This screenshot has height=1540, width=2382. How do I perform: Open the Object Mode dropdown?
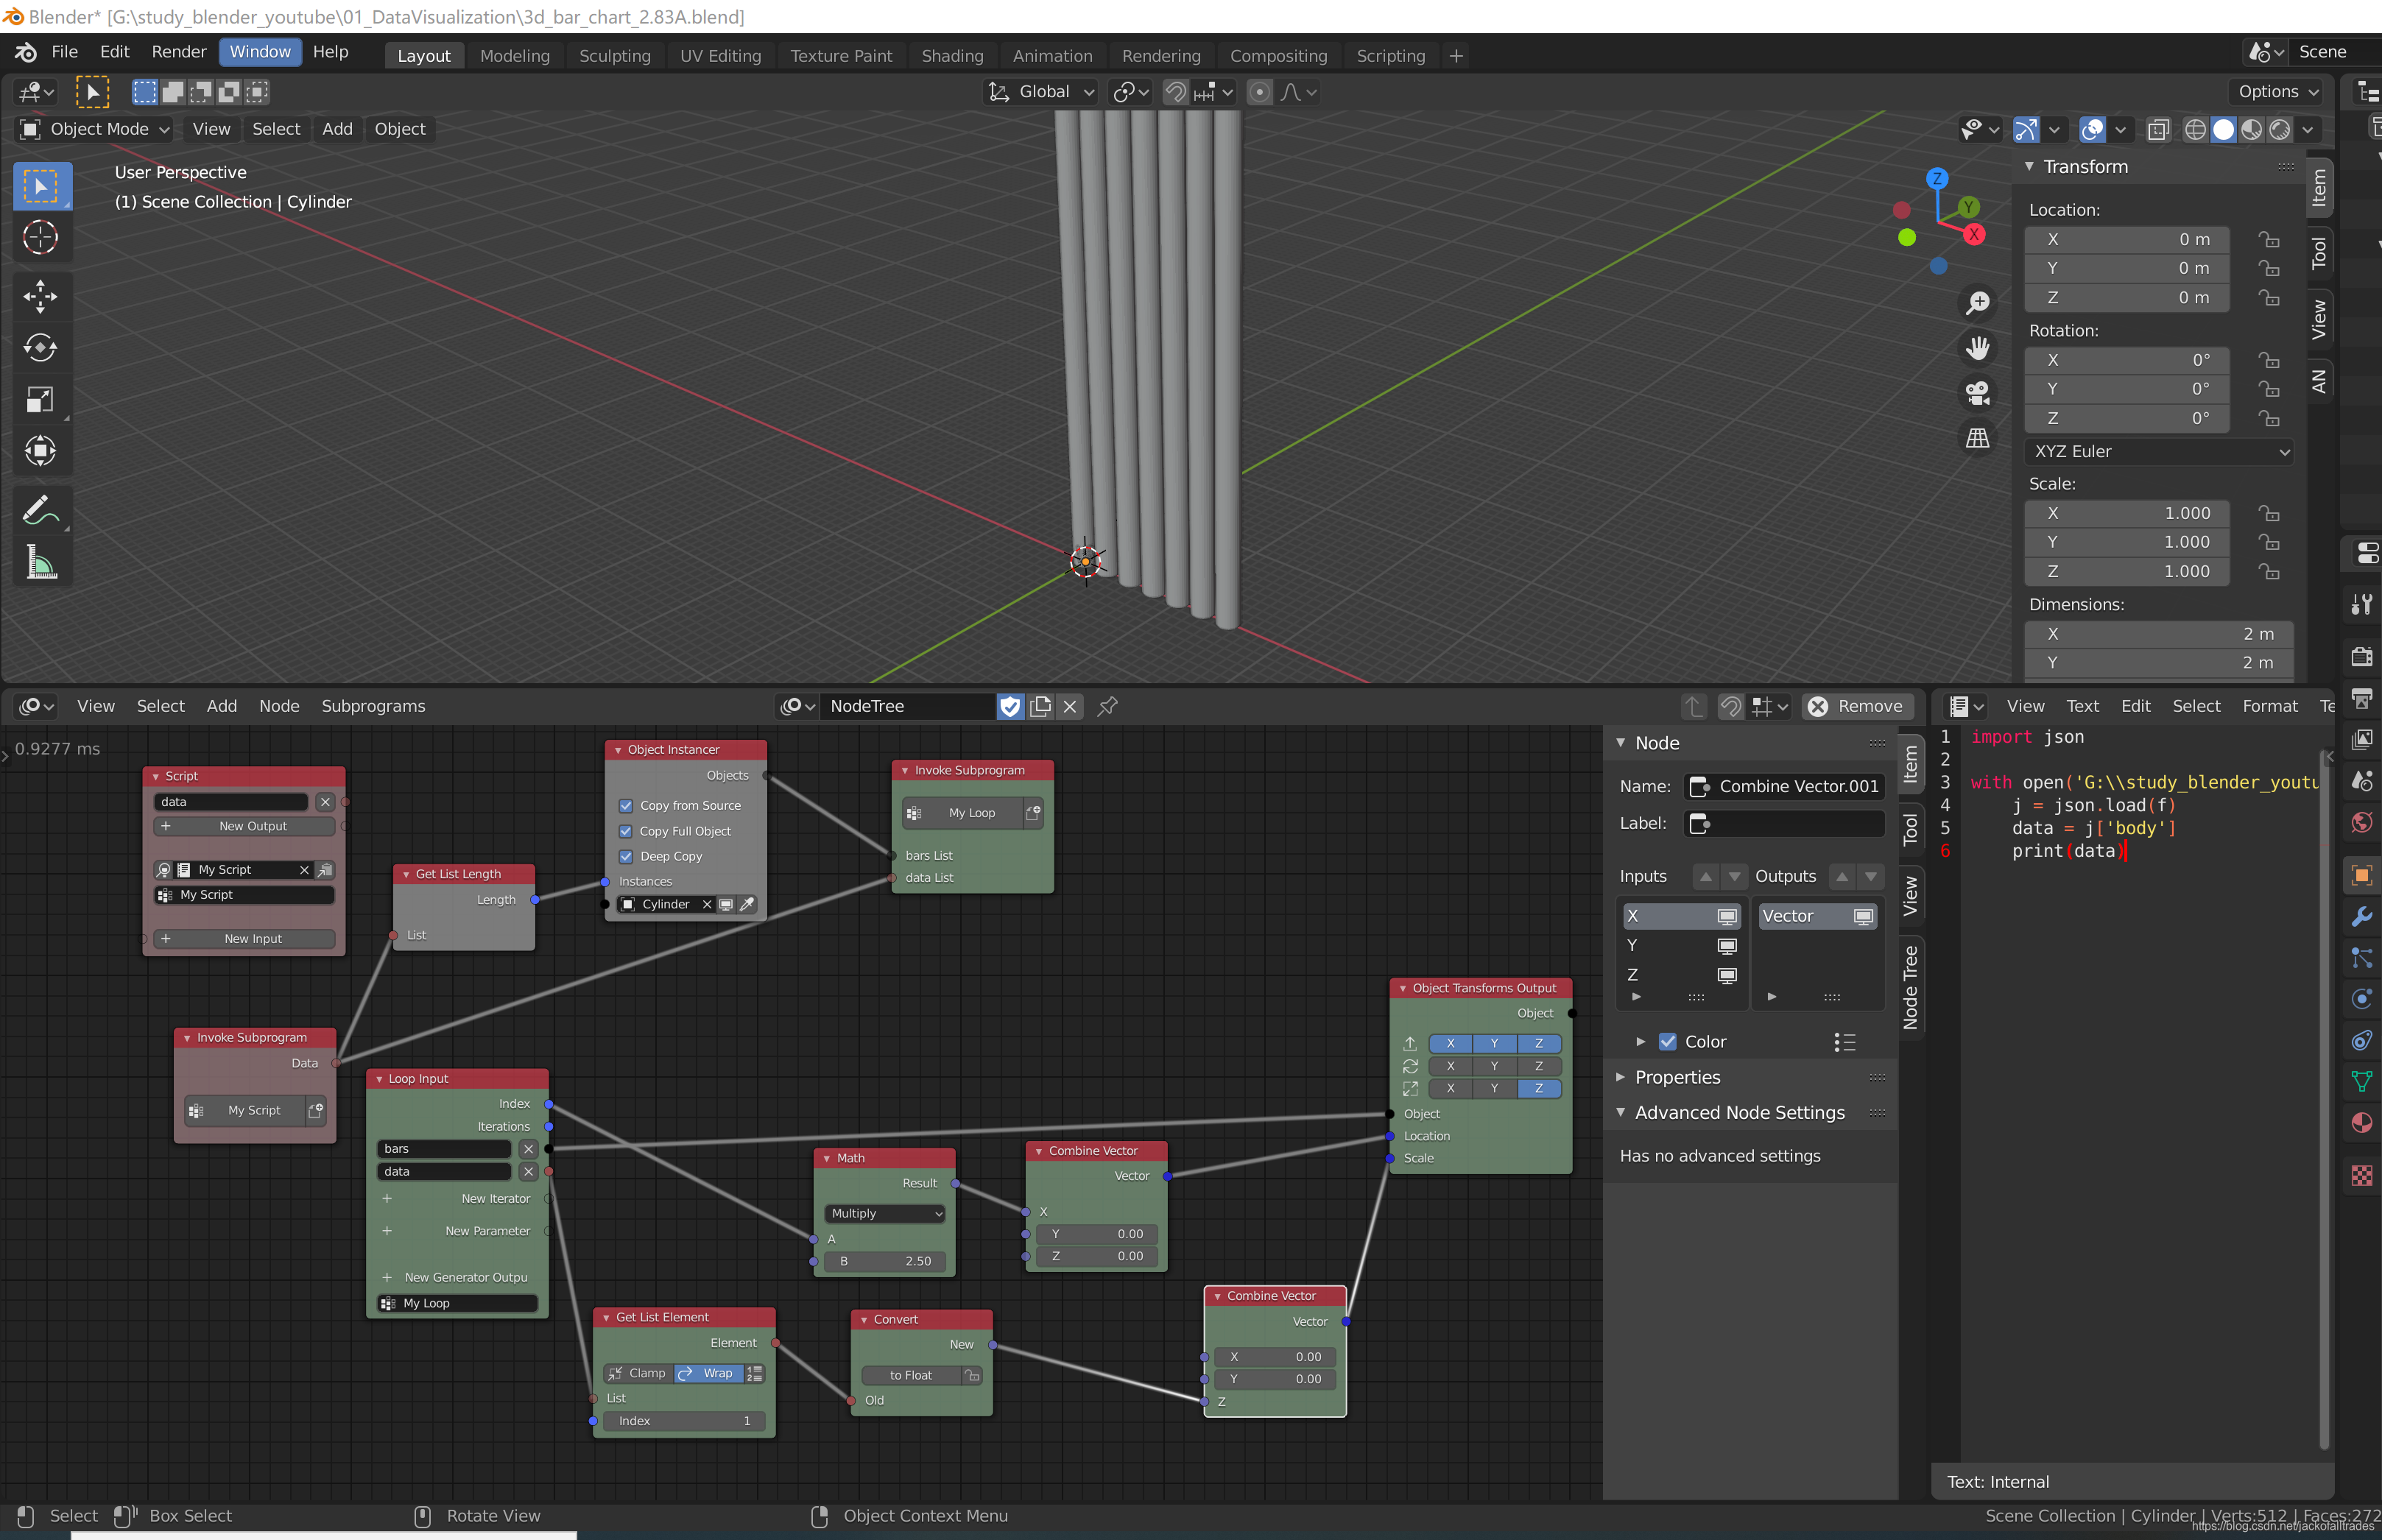pyautogui.click(x=96, y=129)
